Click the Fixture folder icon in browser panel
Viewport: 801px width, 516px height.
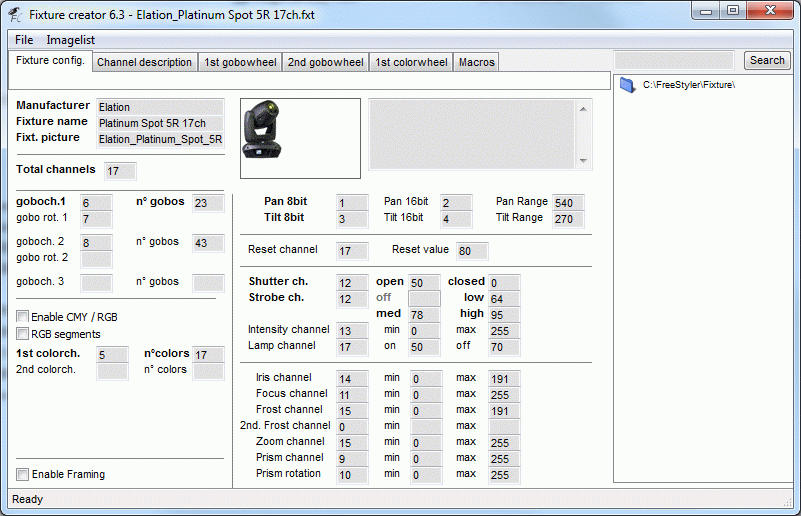point(627,85)
